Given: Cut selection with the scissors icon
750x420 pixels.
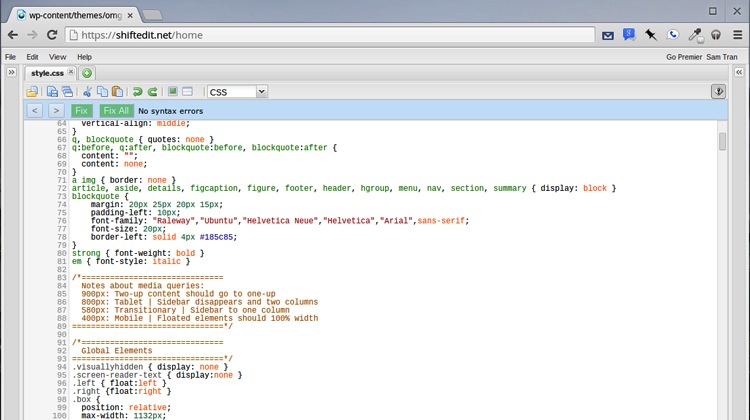Looking at the screenshot, I should coord(87,92).
